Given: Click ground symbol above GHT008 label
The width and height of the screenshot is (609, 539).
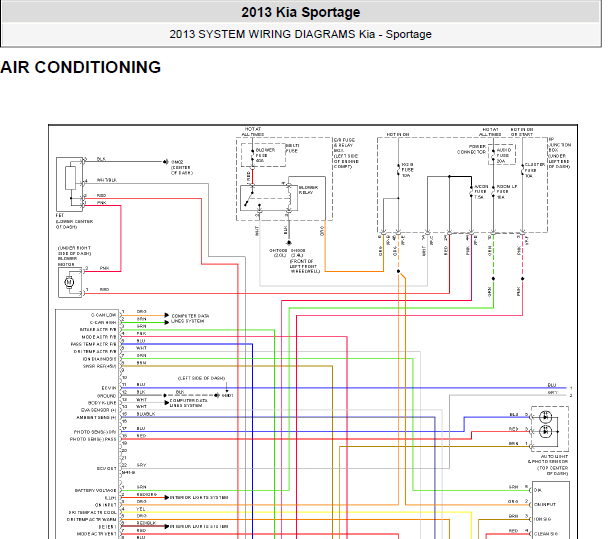Looking at the screenshot, I should (289, 243).
